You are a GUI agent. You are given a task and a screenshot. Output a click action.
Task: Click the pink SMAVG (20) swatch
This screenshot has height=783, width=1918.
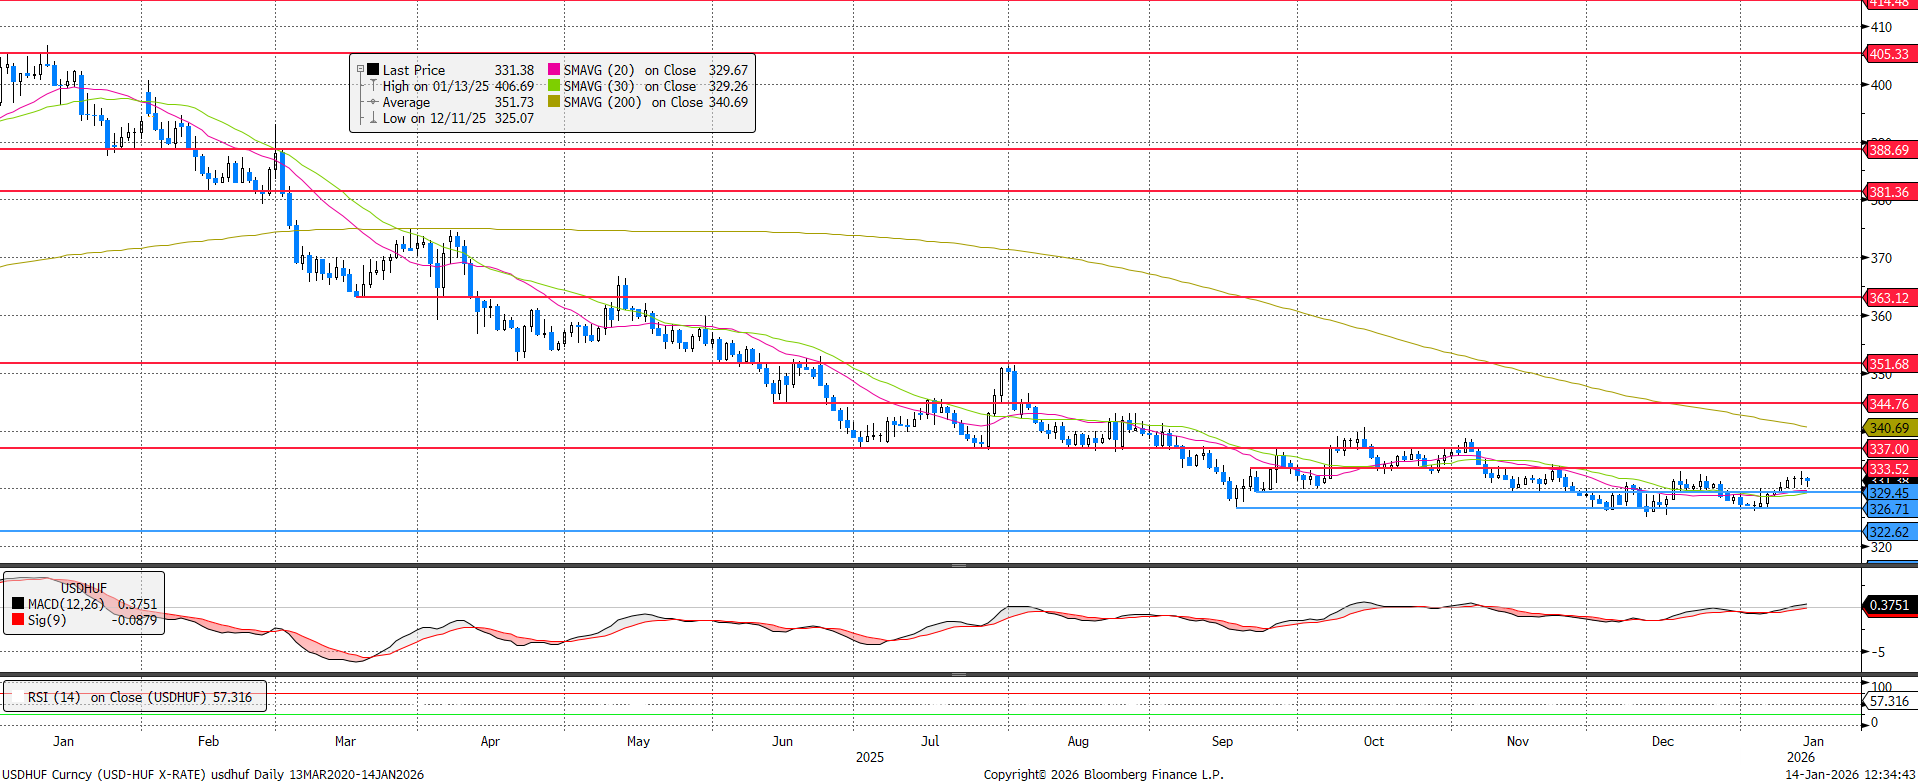(554, 70)
